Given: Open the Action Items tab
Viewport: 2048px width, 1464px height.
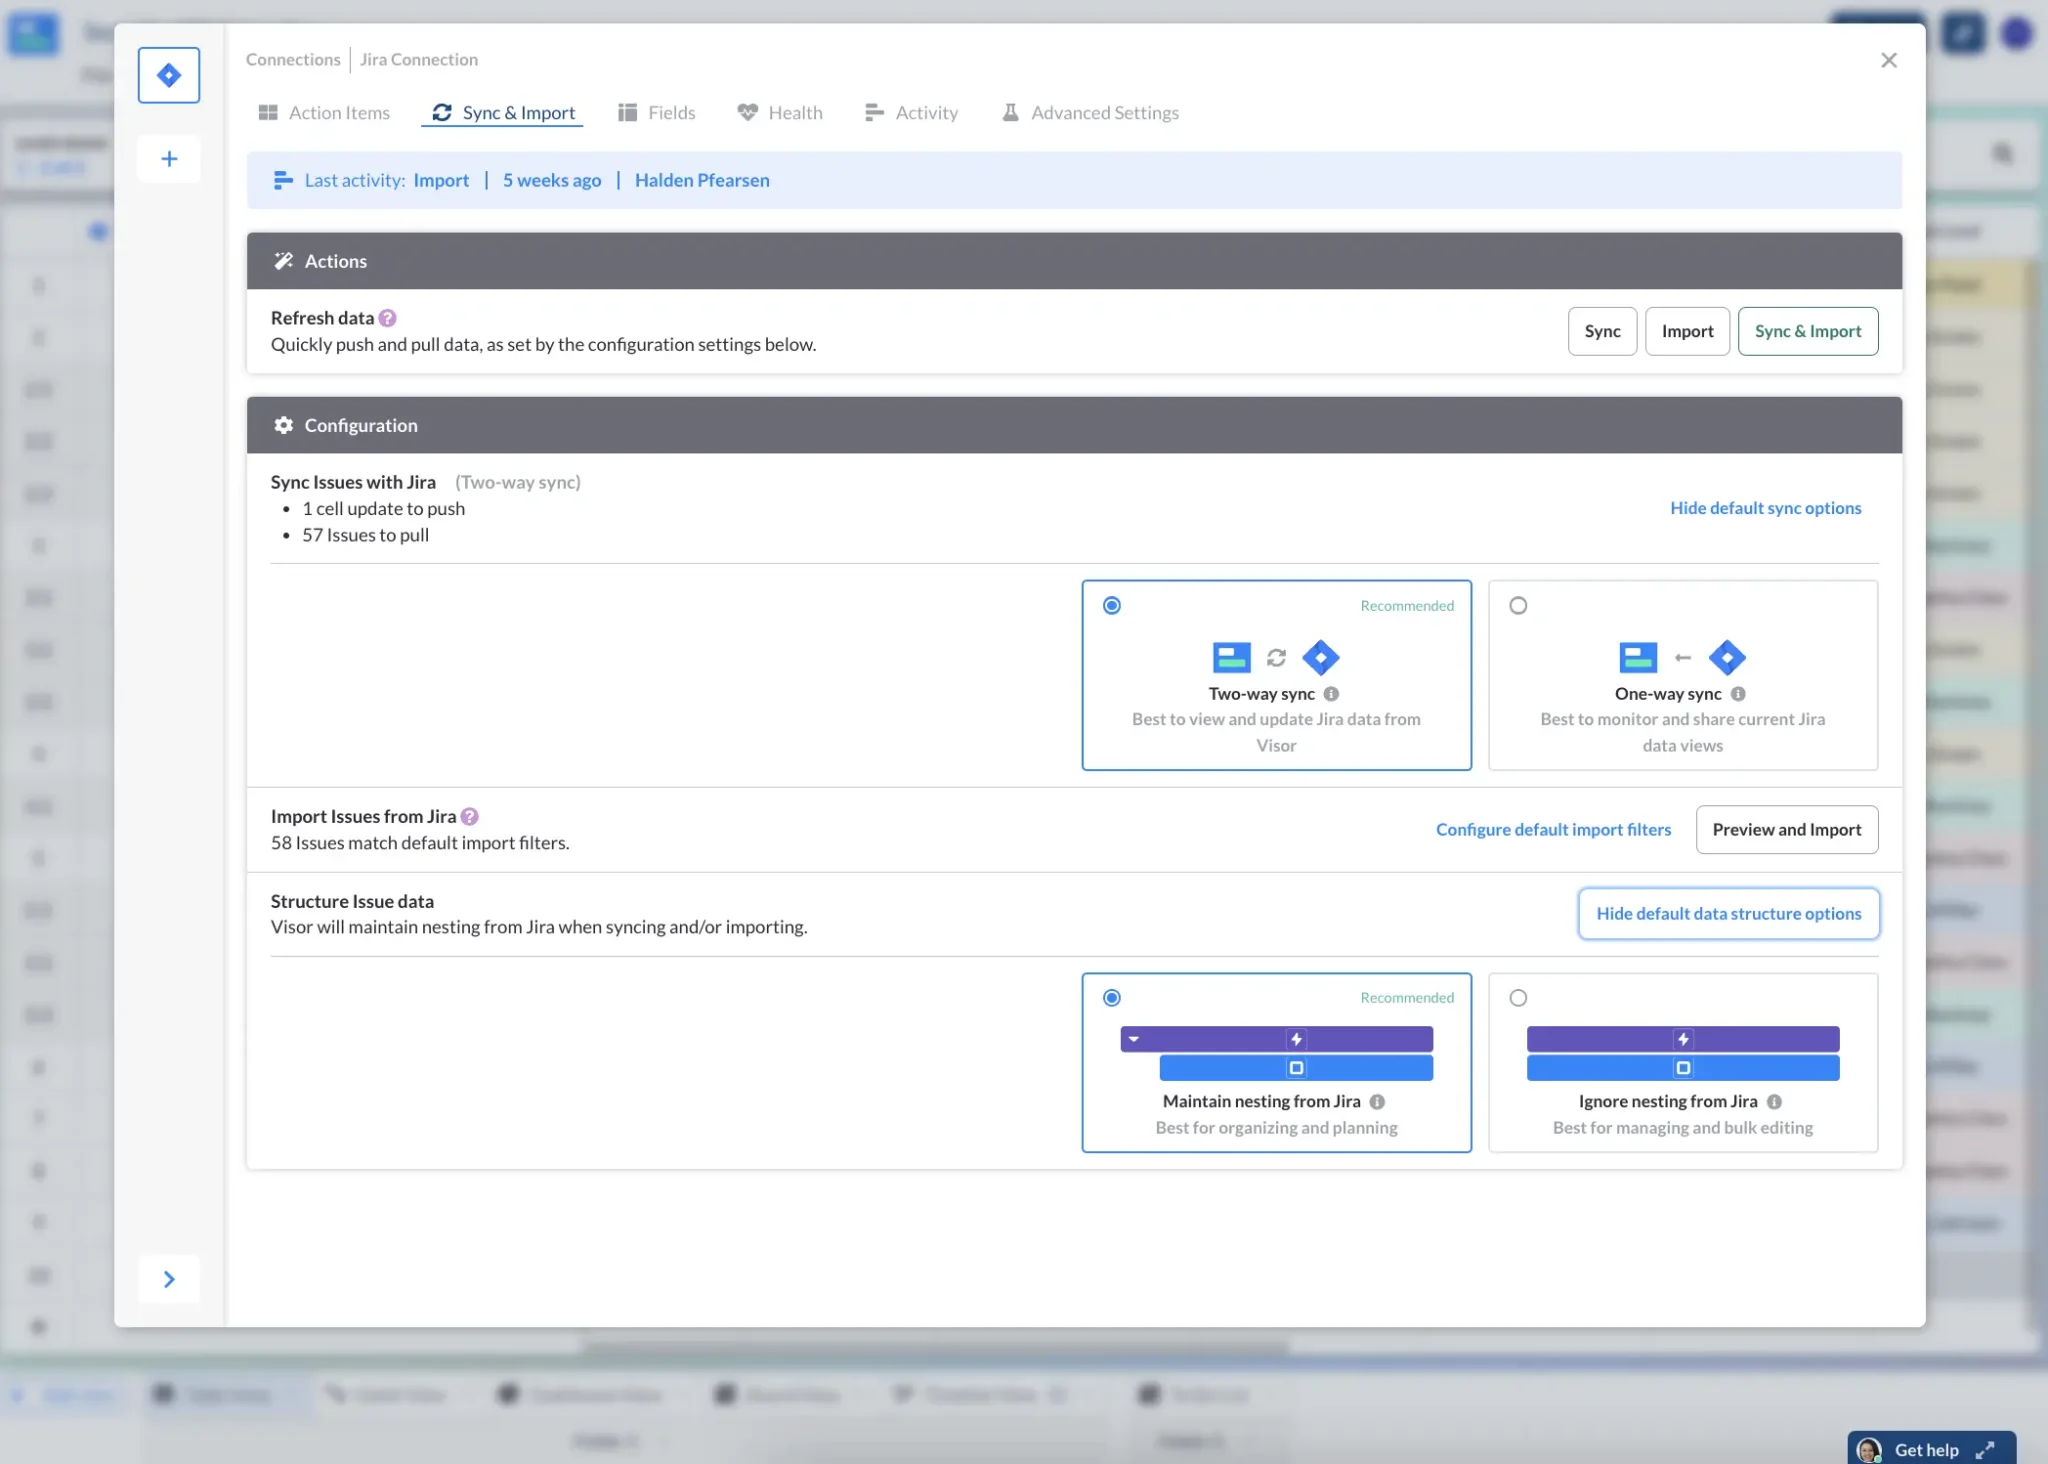Looking at the screenshot, I should 324,113.
